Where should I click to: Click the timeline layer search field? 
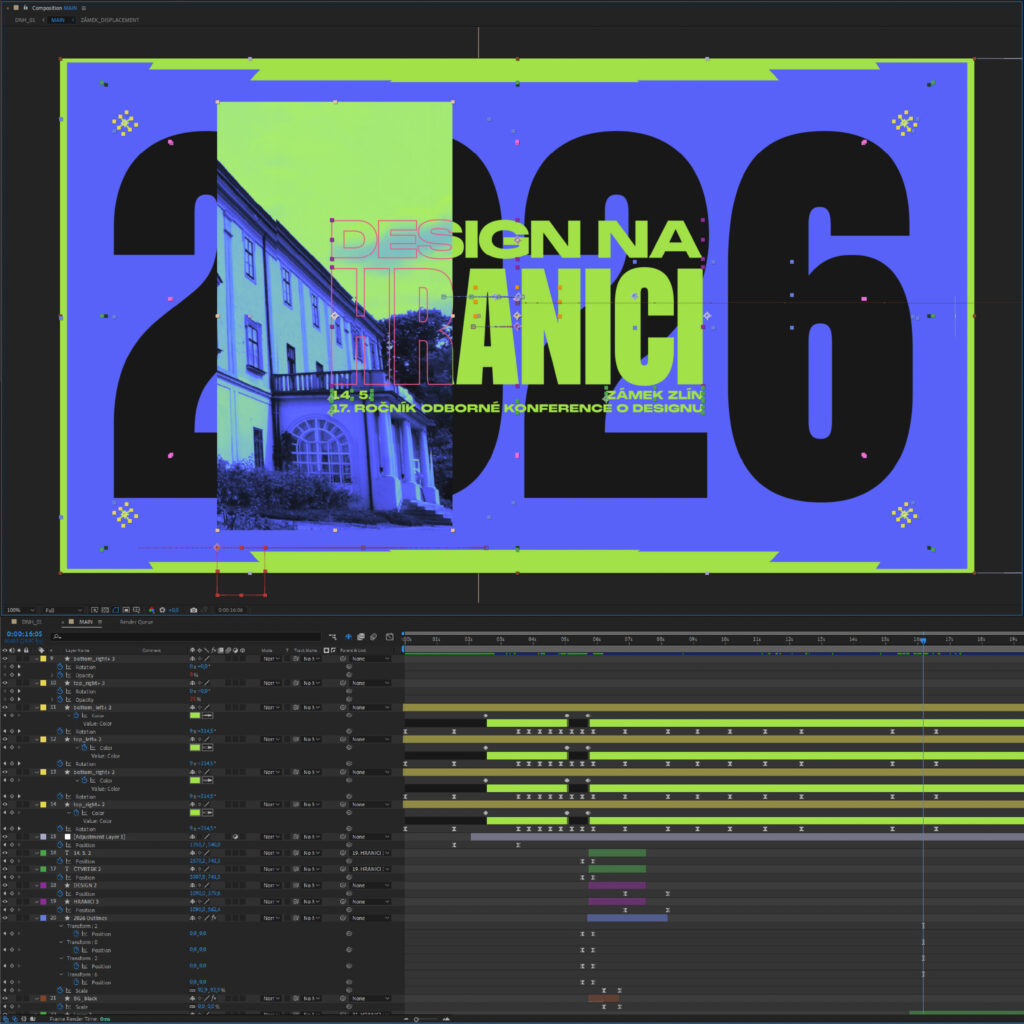tap(186, 637)
